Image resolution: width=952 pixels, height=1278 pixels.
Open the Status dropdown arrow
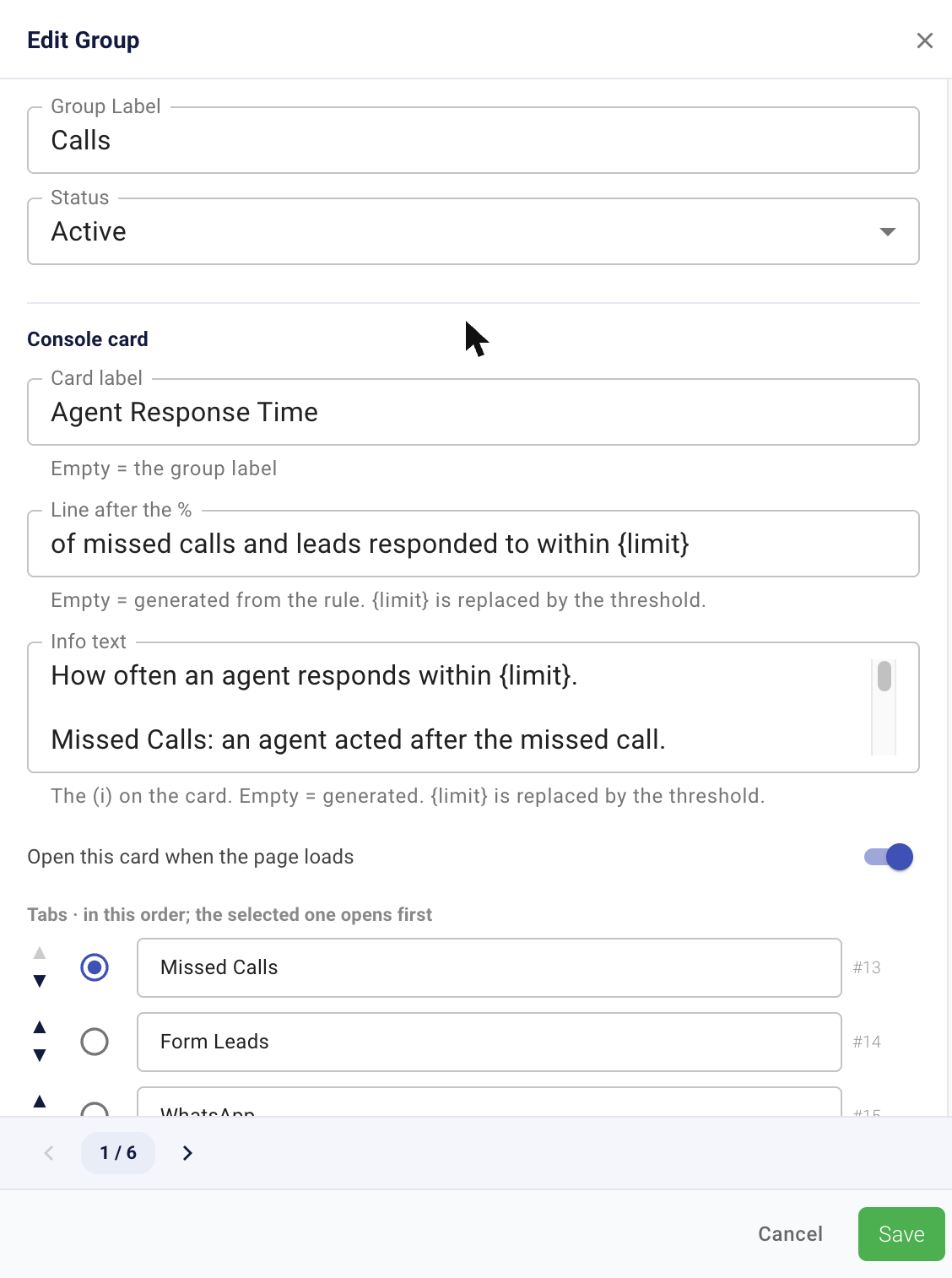(886, 232)
